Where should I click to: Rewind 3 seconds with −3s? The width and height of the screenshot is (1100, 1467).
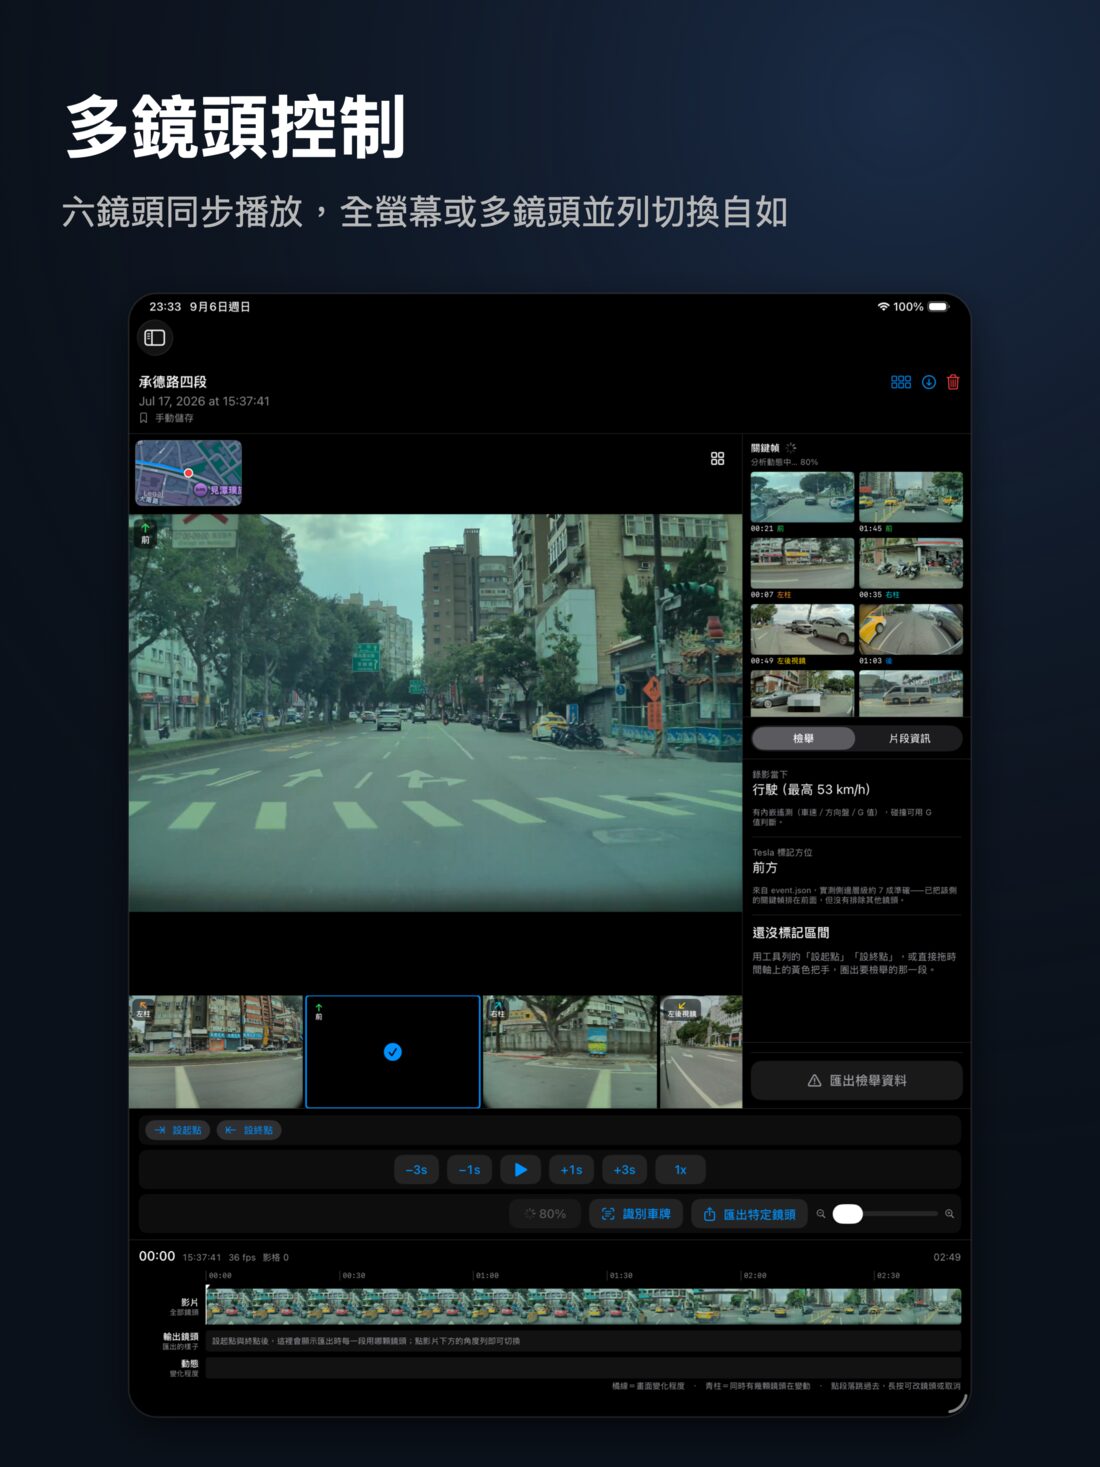coord(416,1169)
